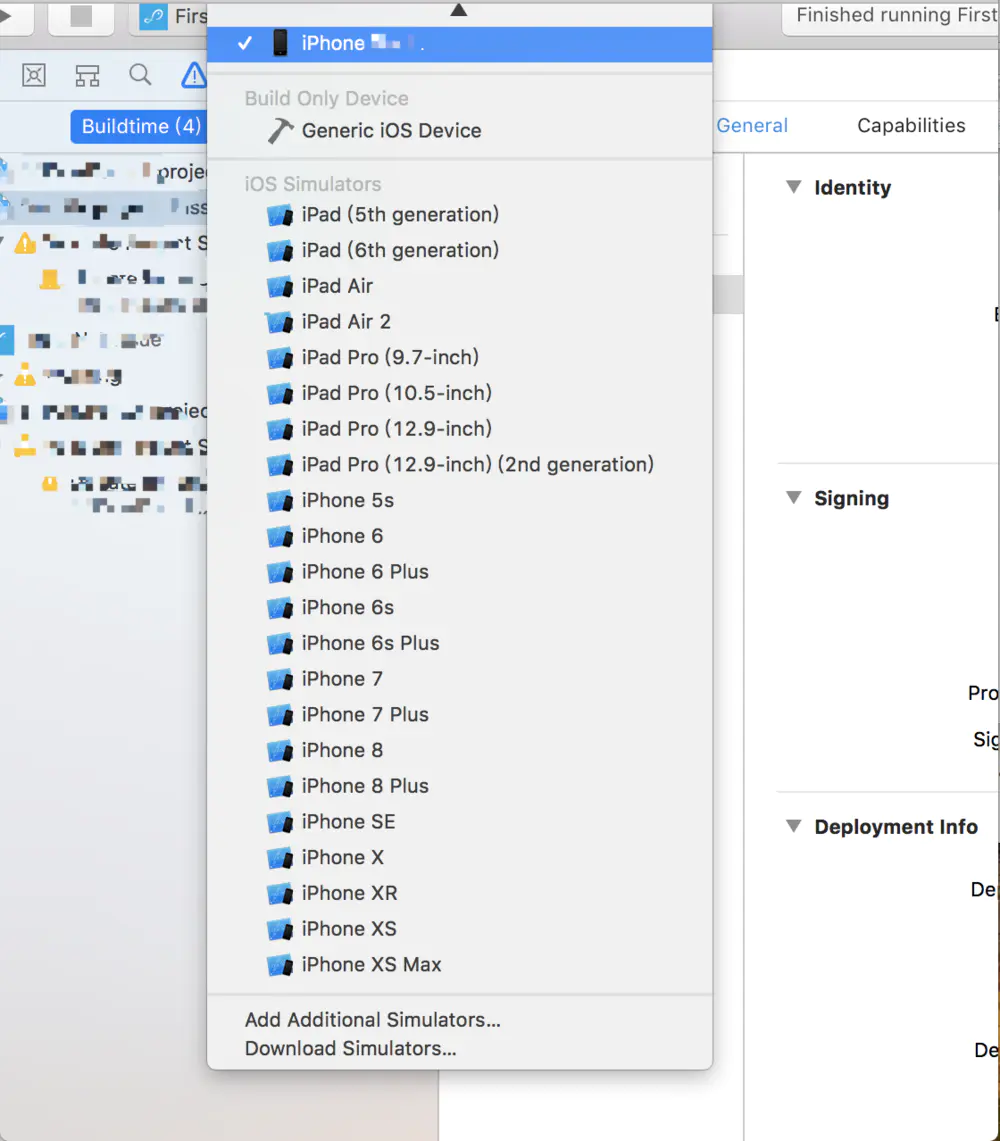
Task: Choose iPad Pro (12.9-inch) (2nd generation)
Action: pos(459,464)
